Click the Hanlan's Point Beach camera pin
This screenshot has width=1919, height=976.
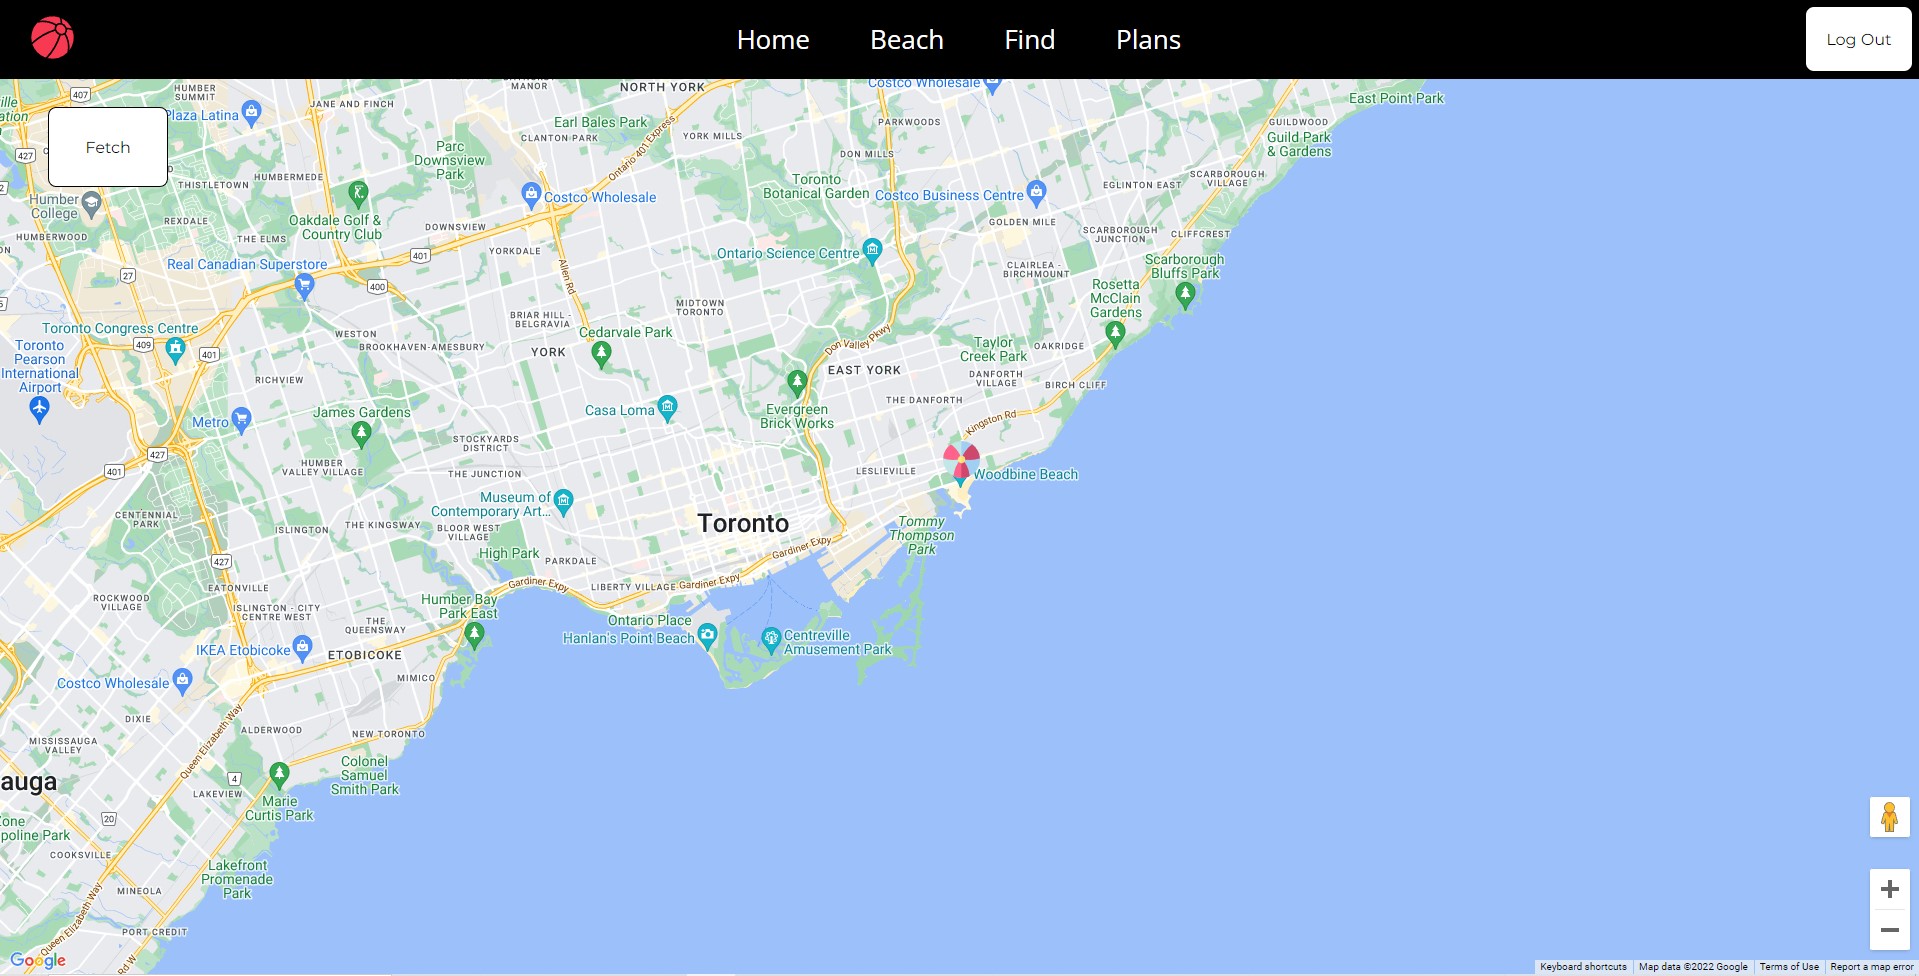coord(707,634)
